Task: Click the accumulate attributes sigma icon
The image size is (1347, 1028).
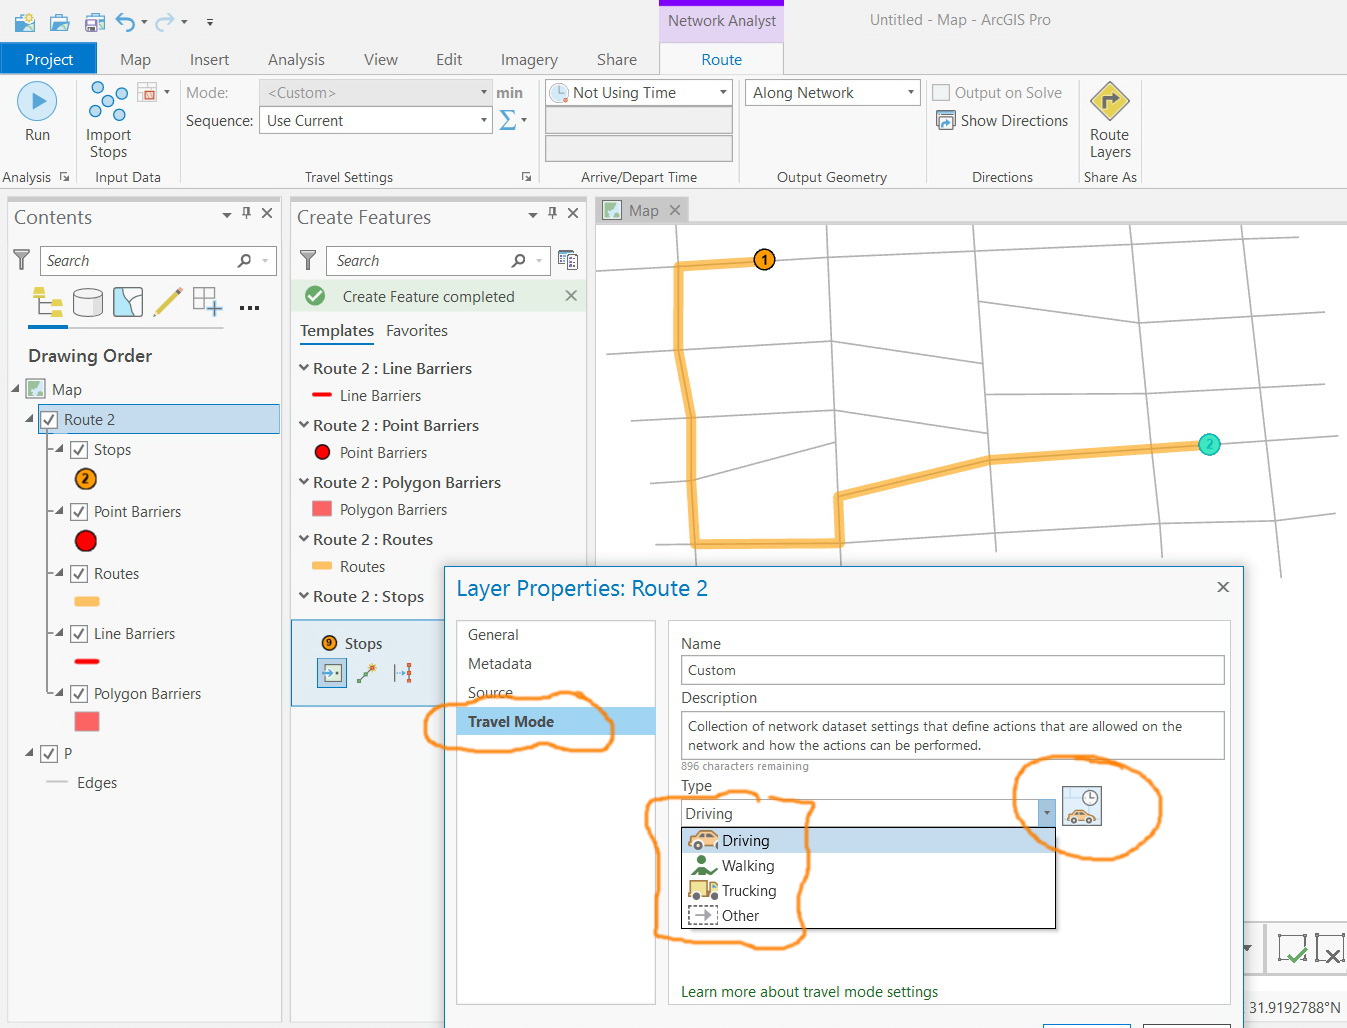Action: [508, 120]
